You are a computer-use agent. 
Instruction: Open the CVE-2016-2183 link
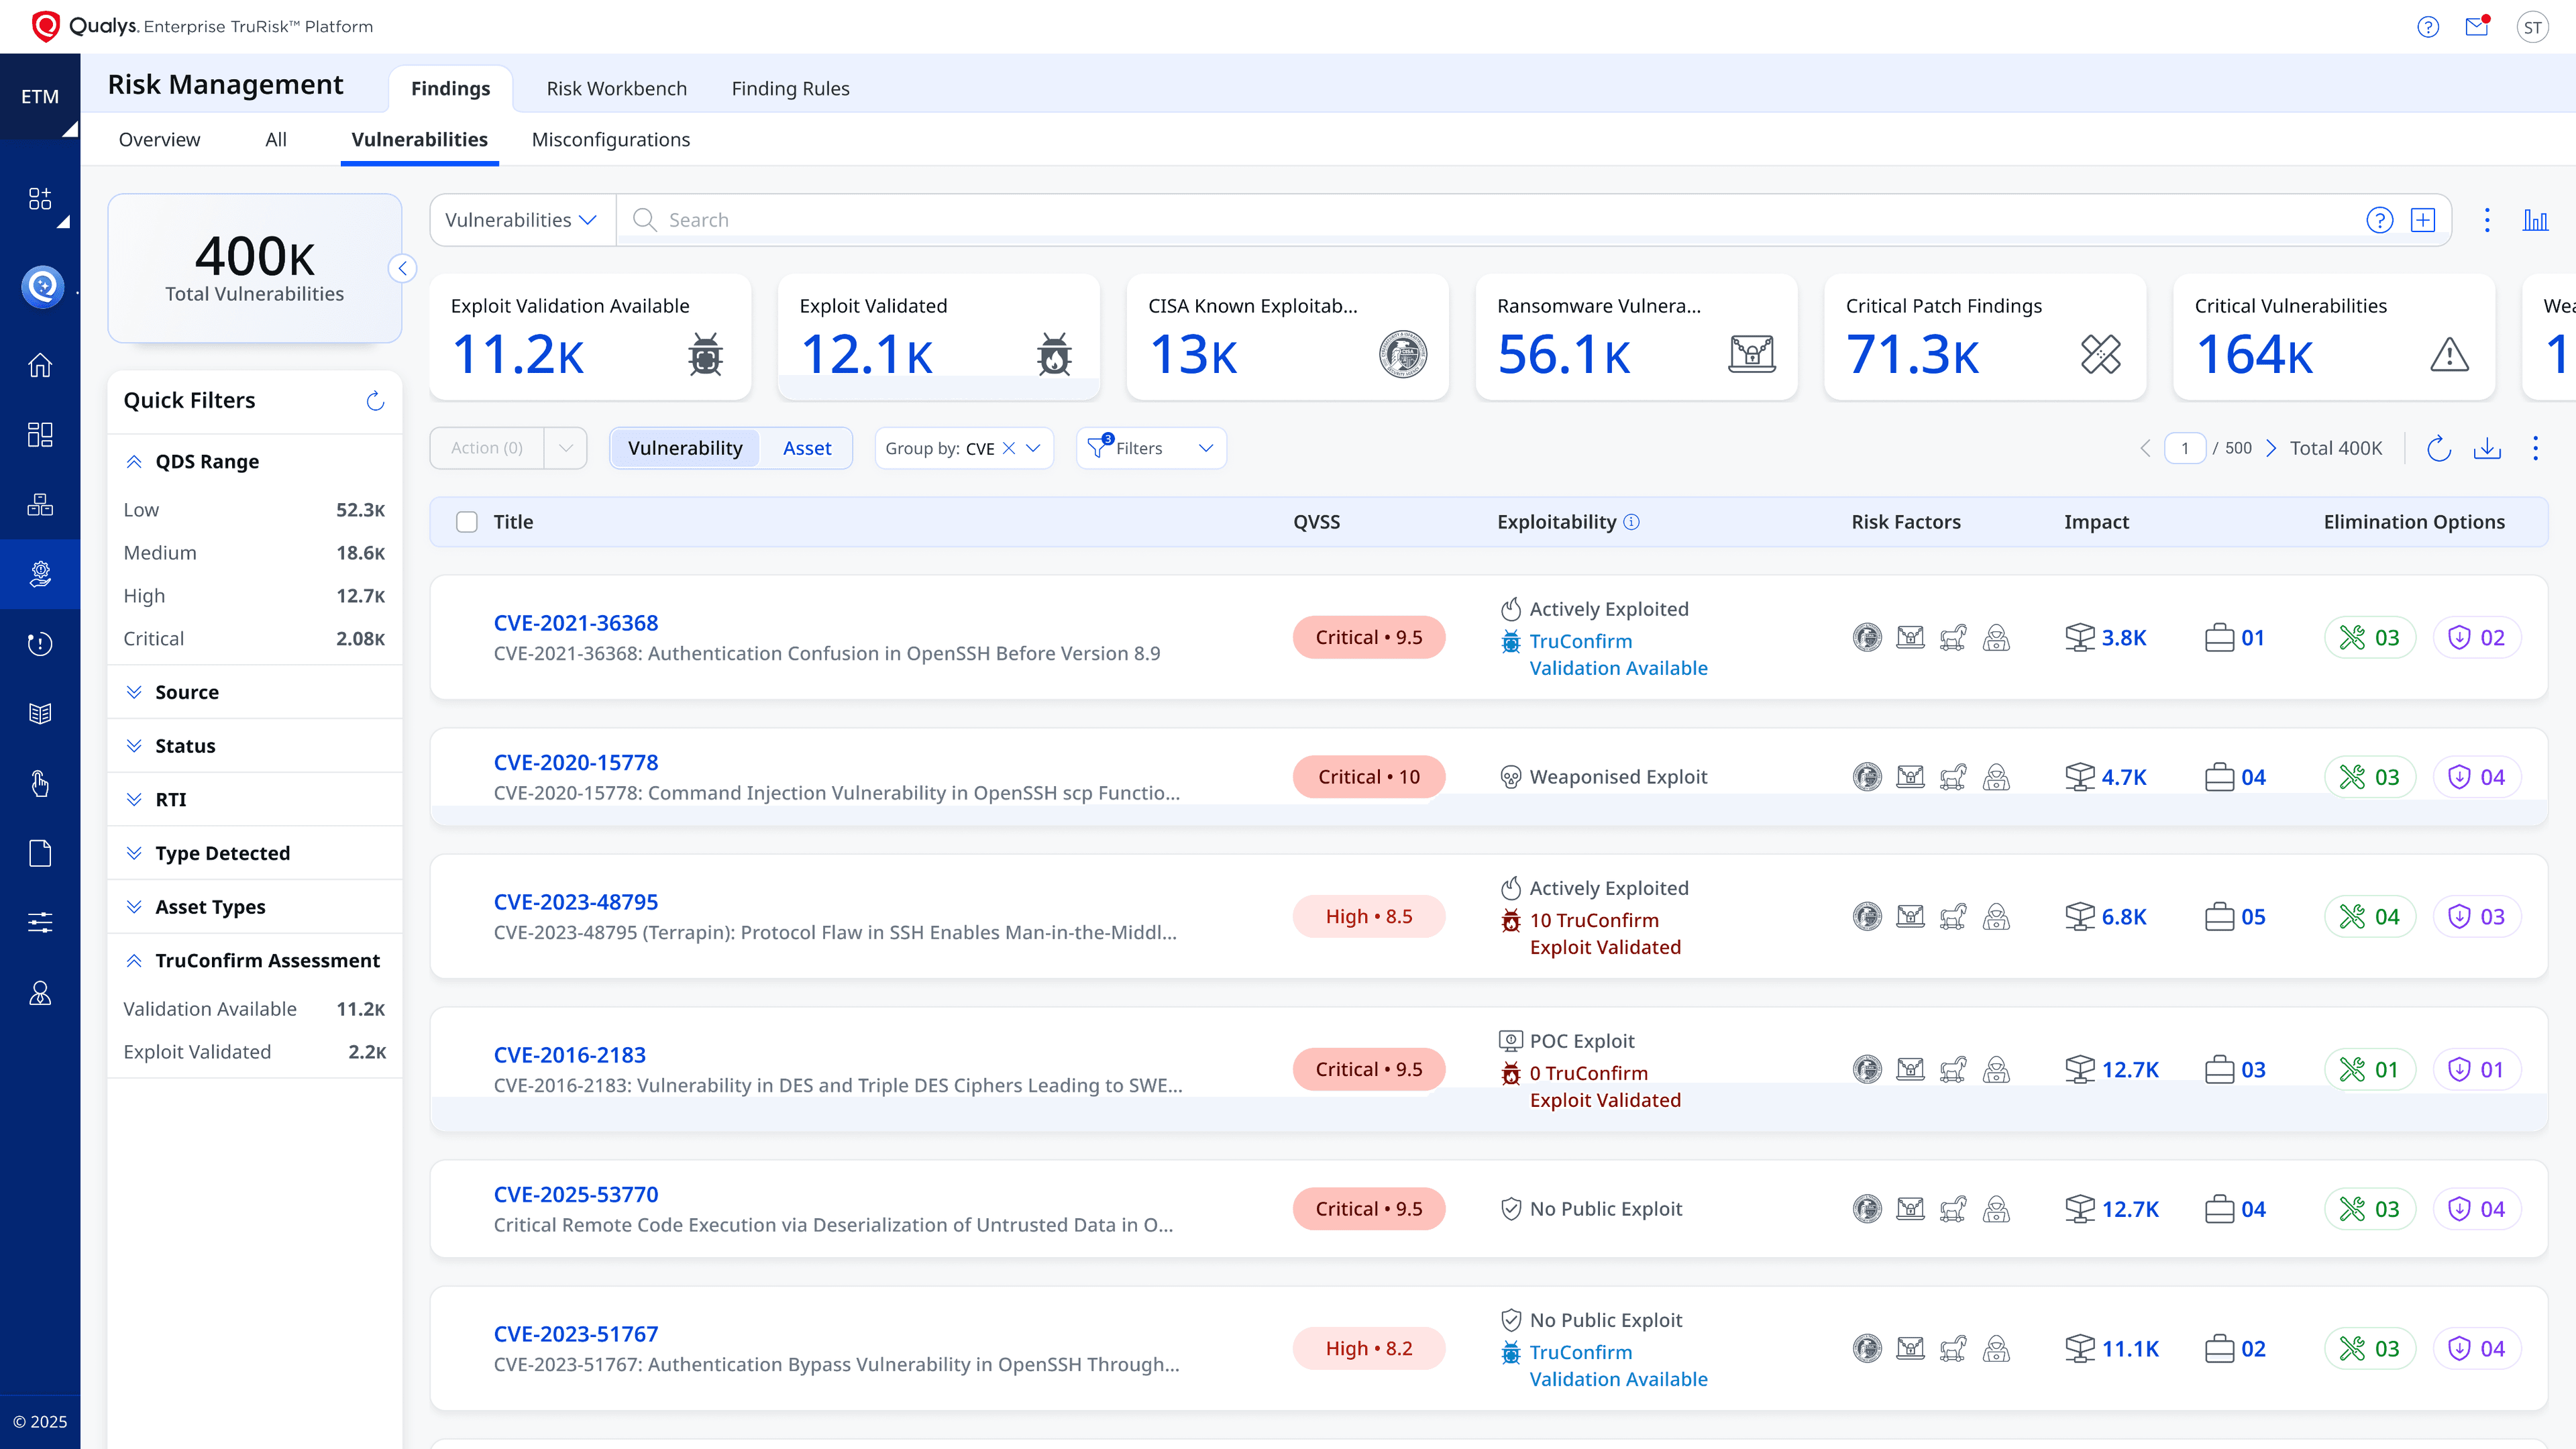coord(570,1055)
